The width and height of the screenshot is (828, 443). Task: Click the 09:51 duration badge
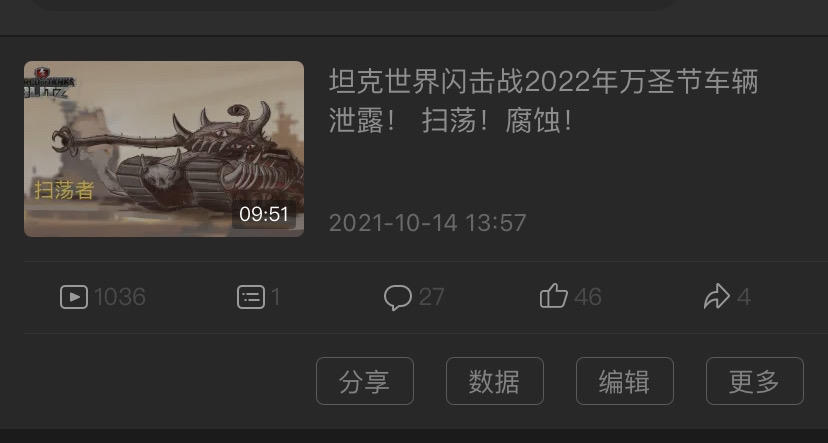click(264, 214)
